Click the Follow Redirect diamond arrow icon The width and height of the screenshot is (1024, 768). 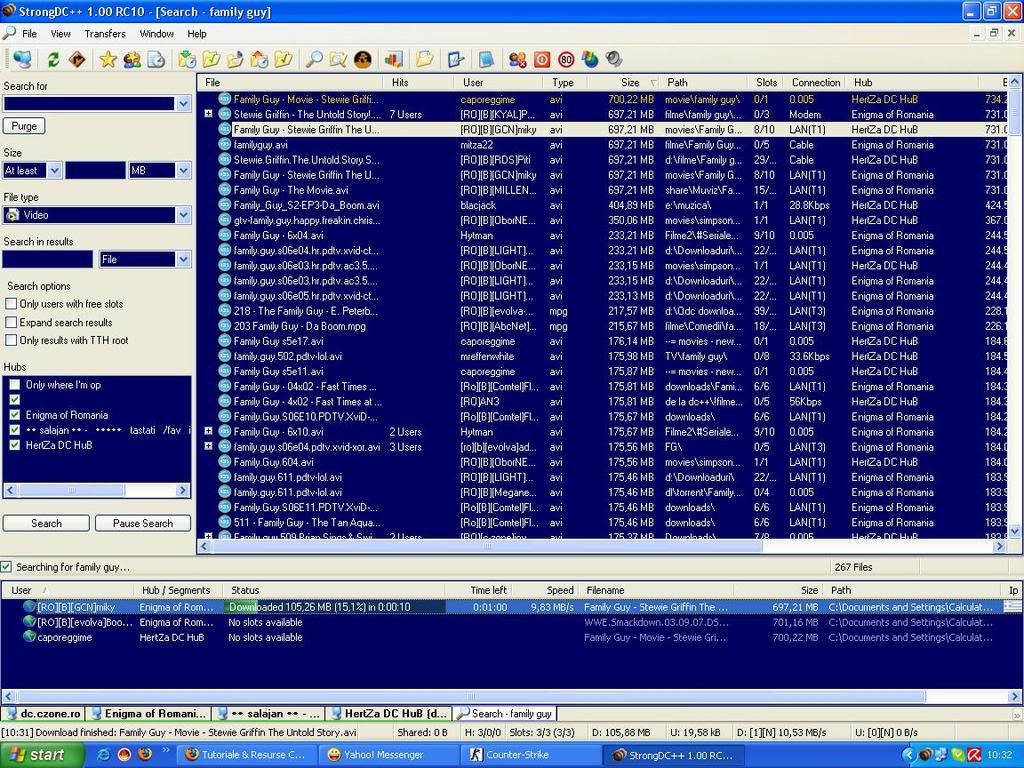click(x=77, y=59)
